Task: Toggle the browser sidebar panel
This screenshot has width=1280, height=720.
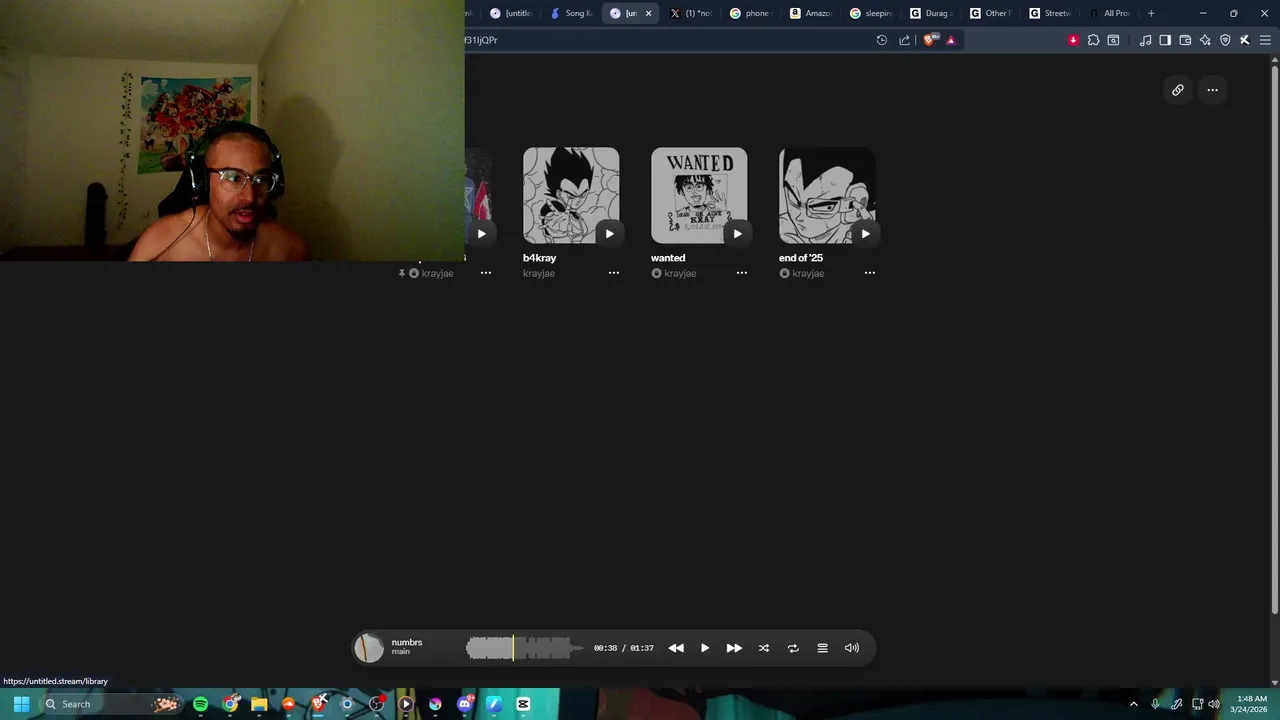Action: click(x=1165, y=40)
